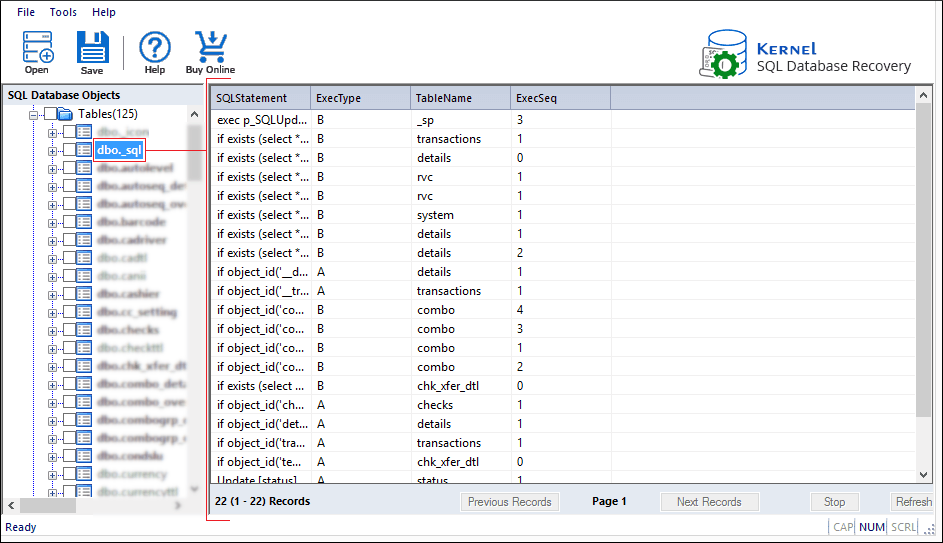Viewport: 943px width, 543px height.
Task: Tick the checkbox for dbo.autoseq_de
Action: (x=70, y=186)
